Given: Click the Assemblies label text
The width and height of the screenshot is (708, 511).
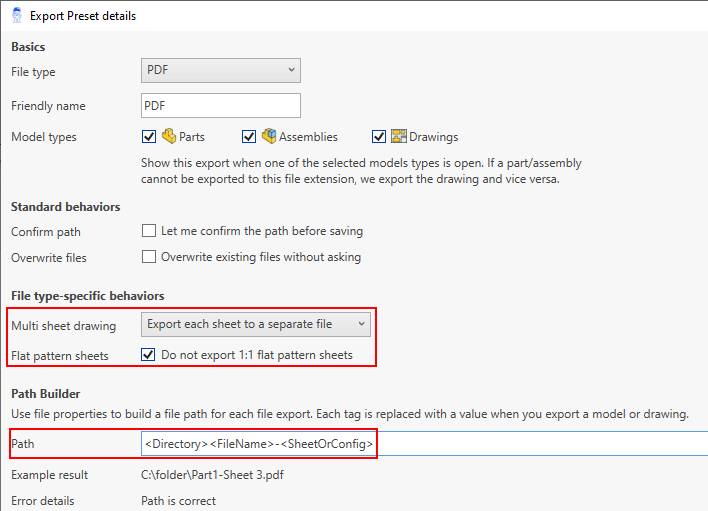Looking at the screenshot, I should (308, 137).
